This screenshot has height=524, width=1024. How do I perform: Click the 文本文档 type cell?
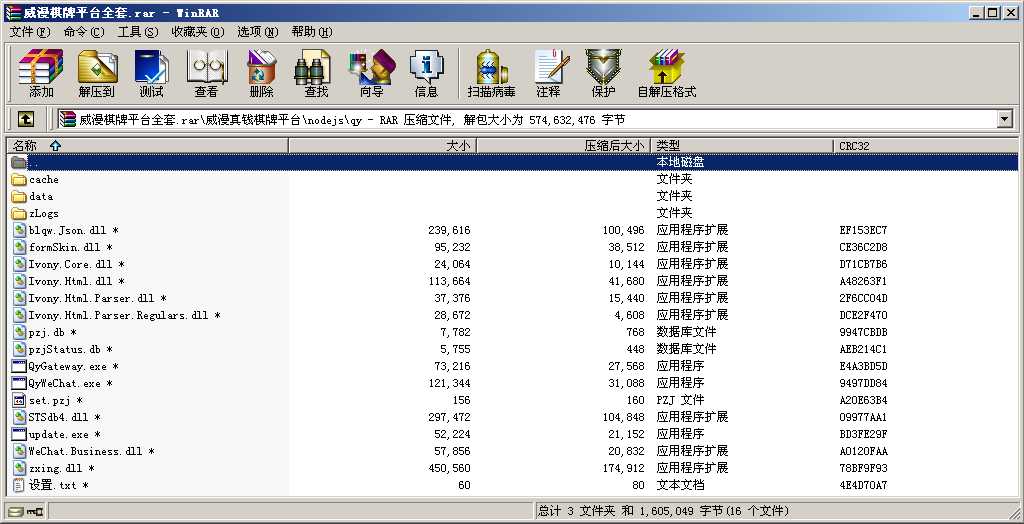click(x=680, y=485)
